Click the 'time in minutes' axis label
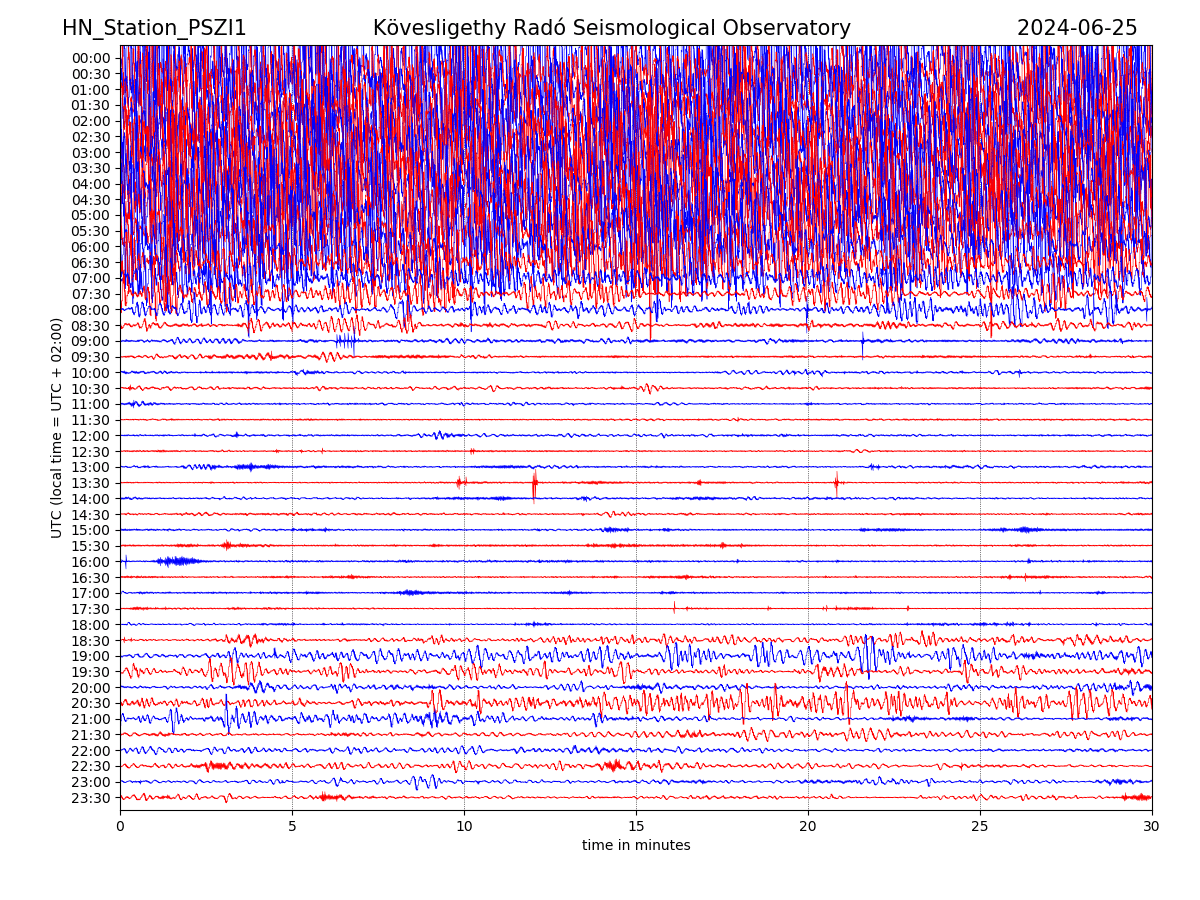 click(x=636, y=845)
